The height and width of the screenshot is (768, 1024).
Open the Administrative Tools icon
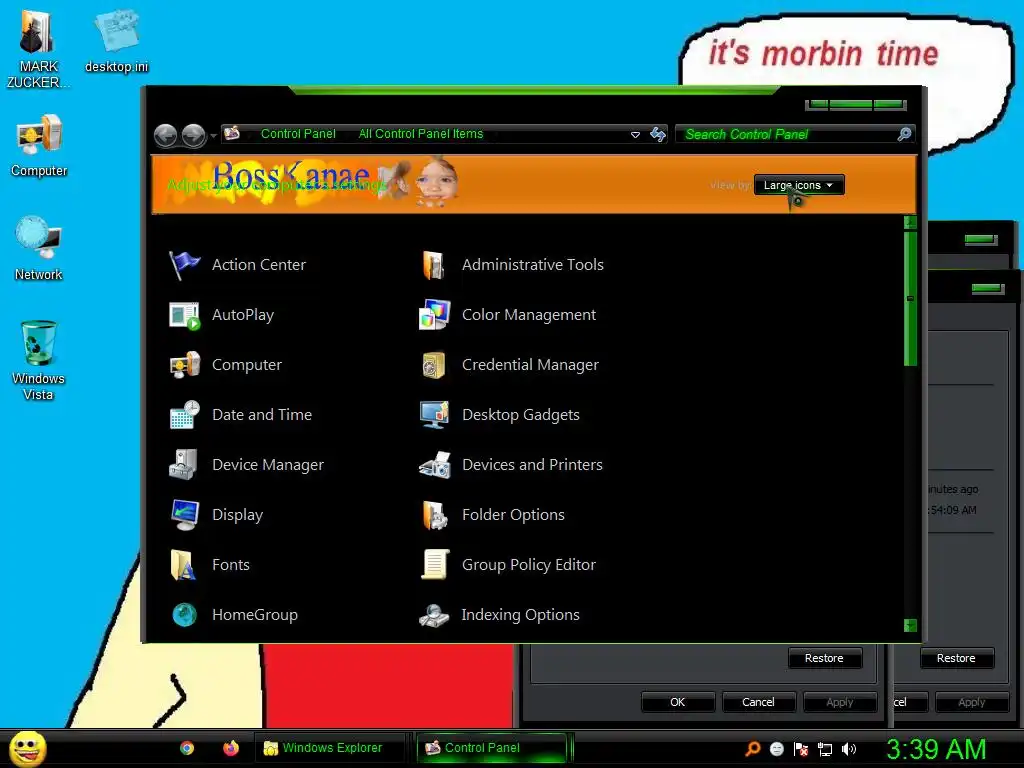(434, 265)
